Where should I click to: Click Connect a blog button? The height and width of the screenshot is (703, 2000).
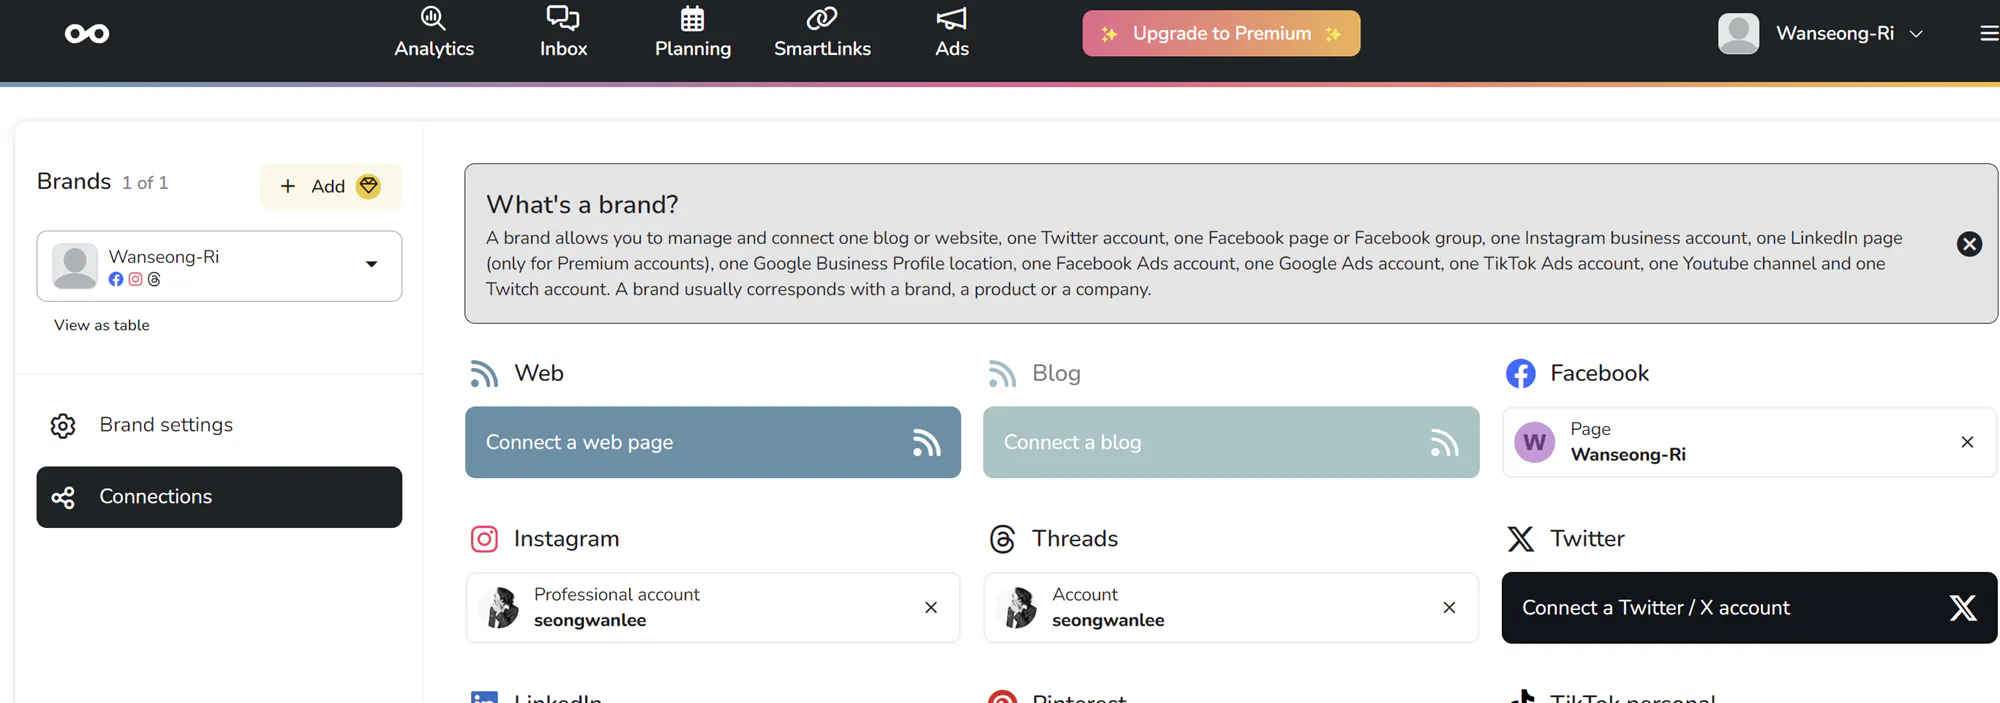(1231, 442)
